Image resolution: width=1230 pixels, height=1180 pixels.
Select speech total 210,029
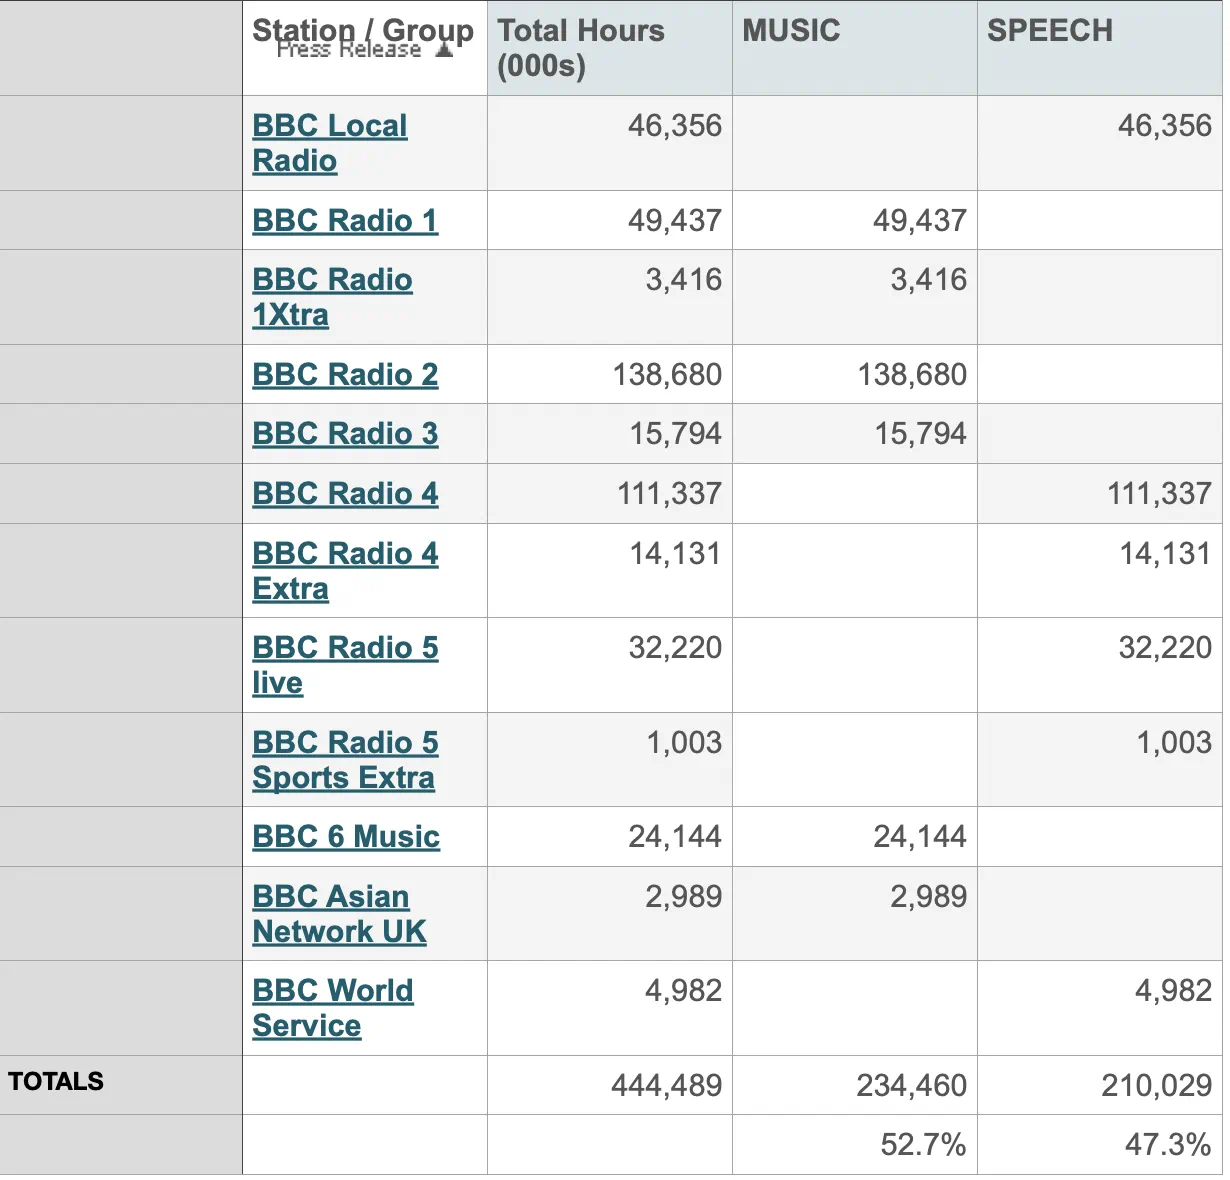coord(1157,1085)
